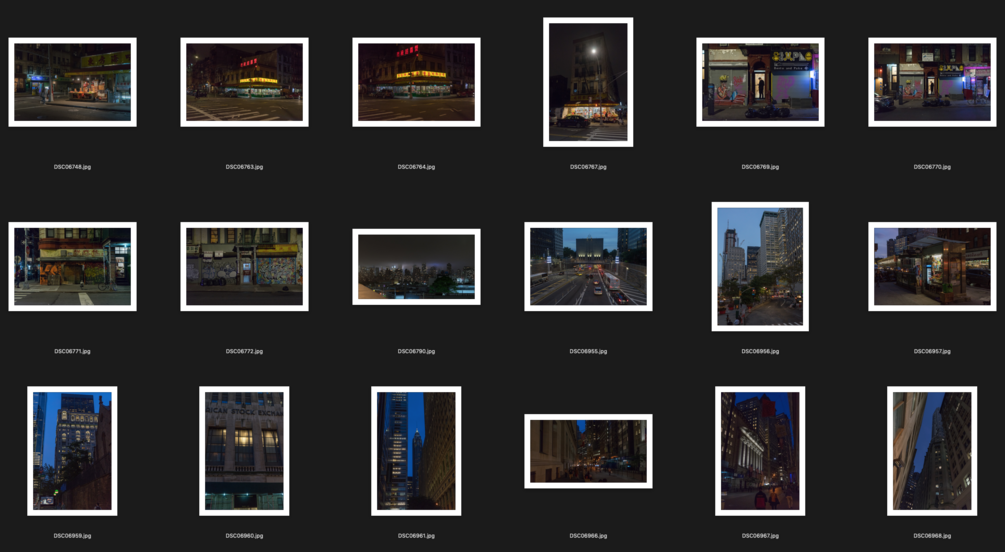Click the file name DSC06956.jpg
The width and height of the screenshot is (1005, 552).
pyautogui.click(x=760, y=351)
